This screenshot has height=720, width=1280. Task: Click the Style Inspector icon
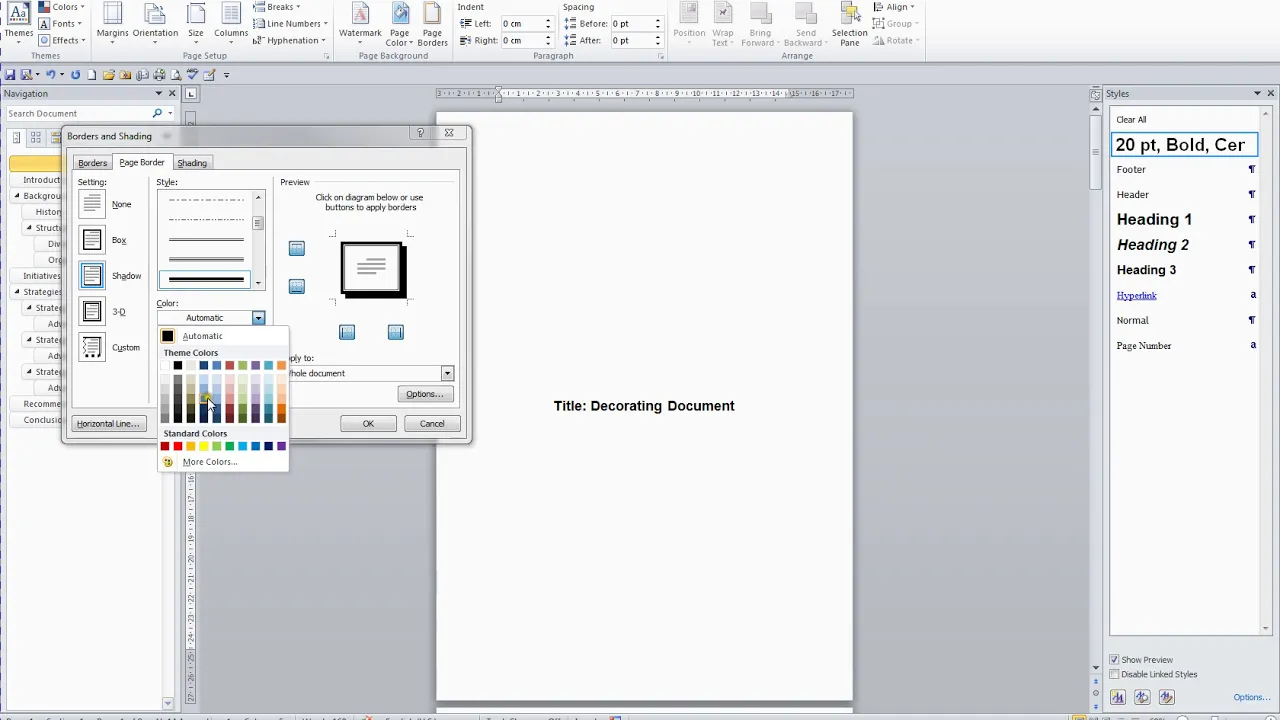click(1142, 697)
